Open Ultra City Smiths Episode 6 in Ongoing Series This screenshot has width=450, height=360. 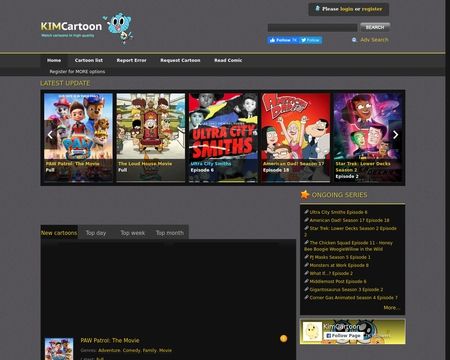(338, 212)
